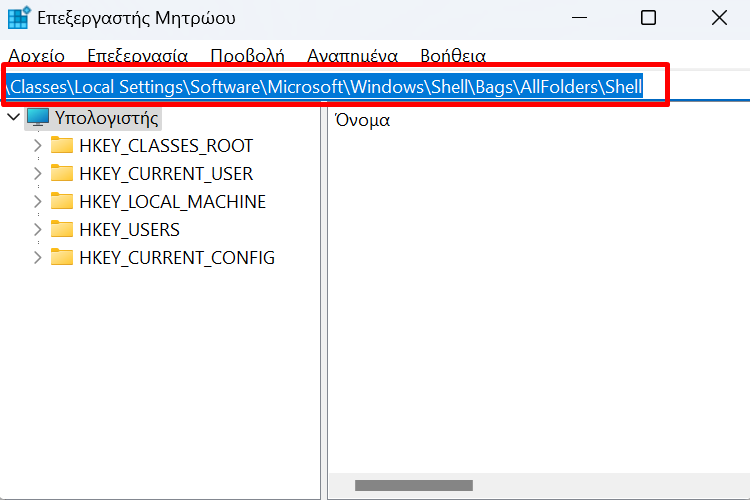Open the Βοήθεια menu
Image resolution: width=750 pixels, height=500 pixels.
point(453,56)
